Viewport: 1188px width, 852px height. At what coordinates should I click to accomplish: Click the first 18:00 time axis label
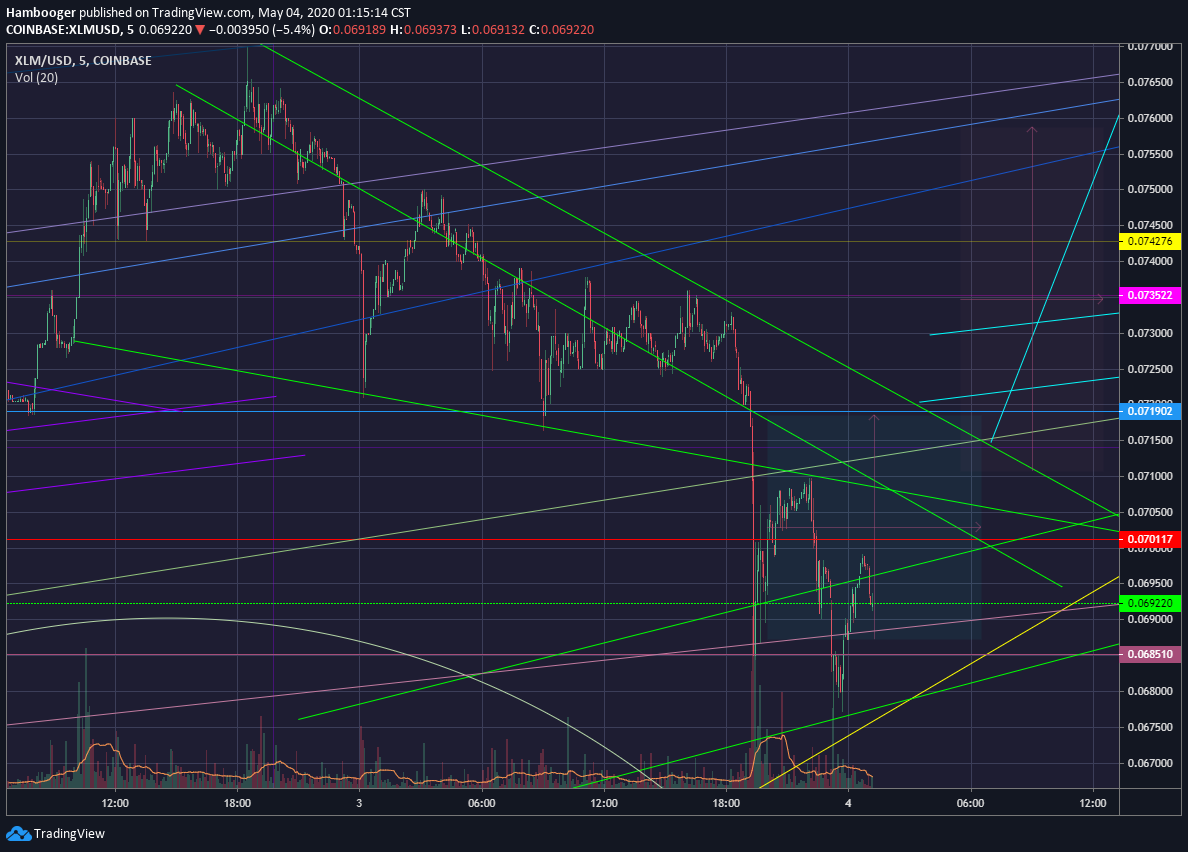[x=237, y=804]
